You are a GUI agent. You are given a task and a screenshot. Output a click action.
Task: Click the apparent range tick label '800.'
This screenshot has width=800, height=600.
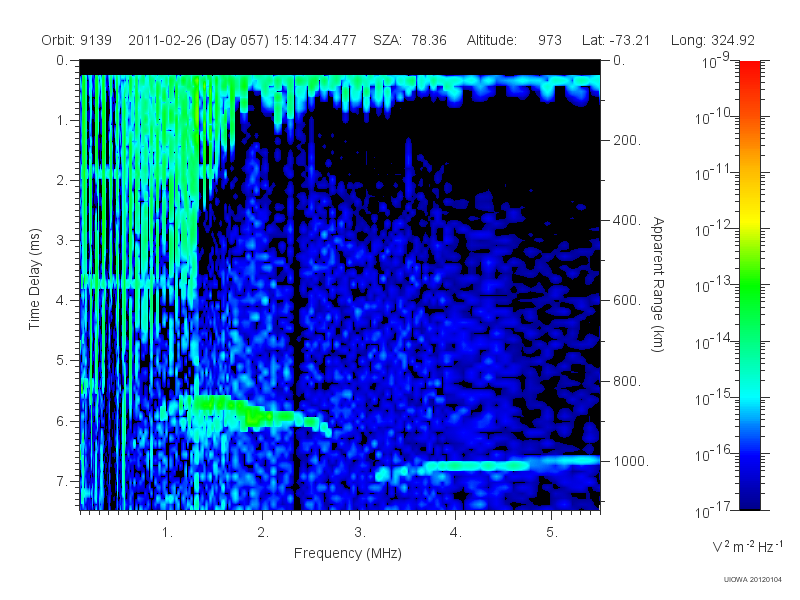(x=627, y=381)
